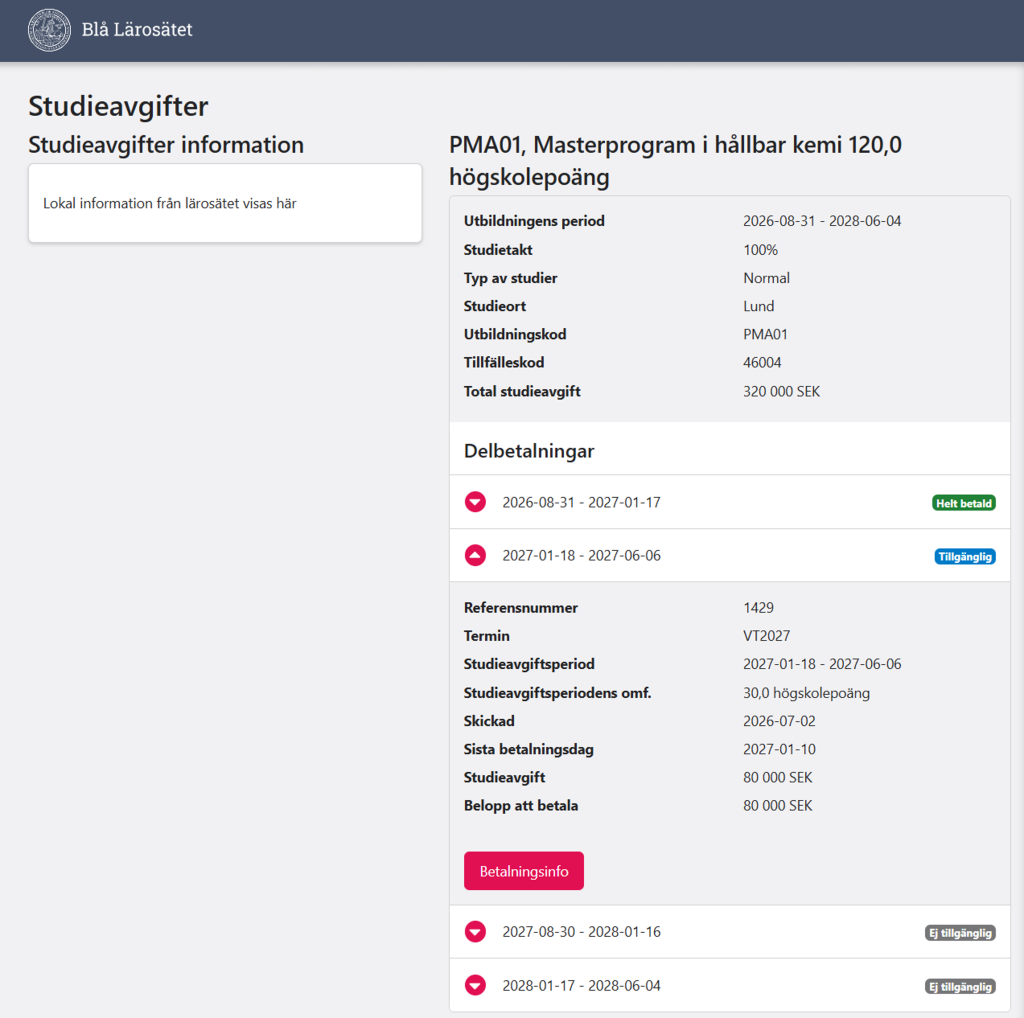Click the value 30,0 högskolepoäng
This screenshot has width=1024, height=1018.
coord(806,693)
